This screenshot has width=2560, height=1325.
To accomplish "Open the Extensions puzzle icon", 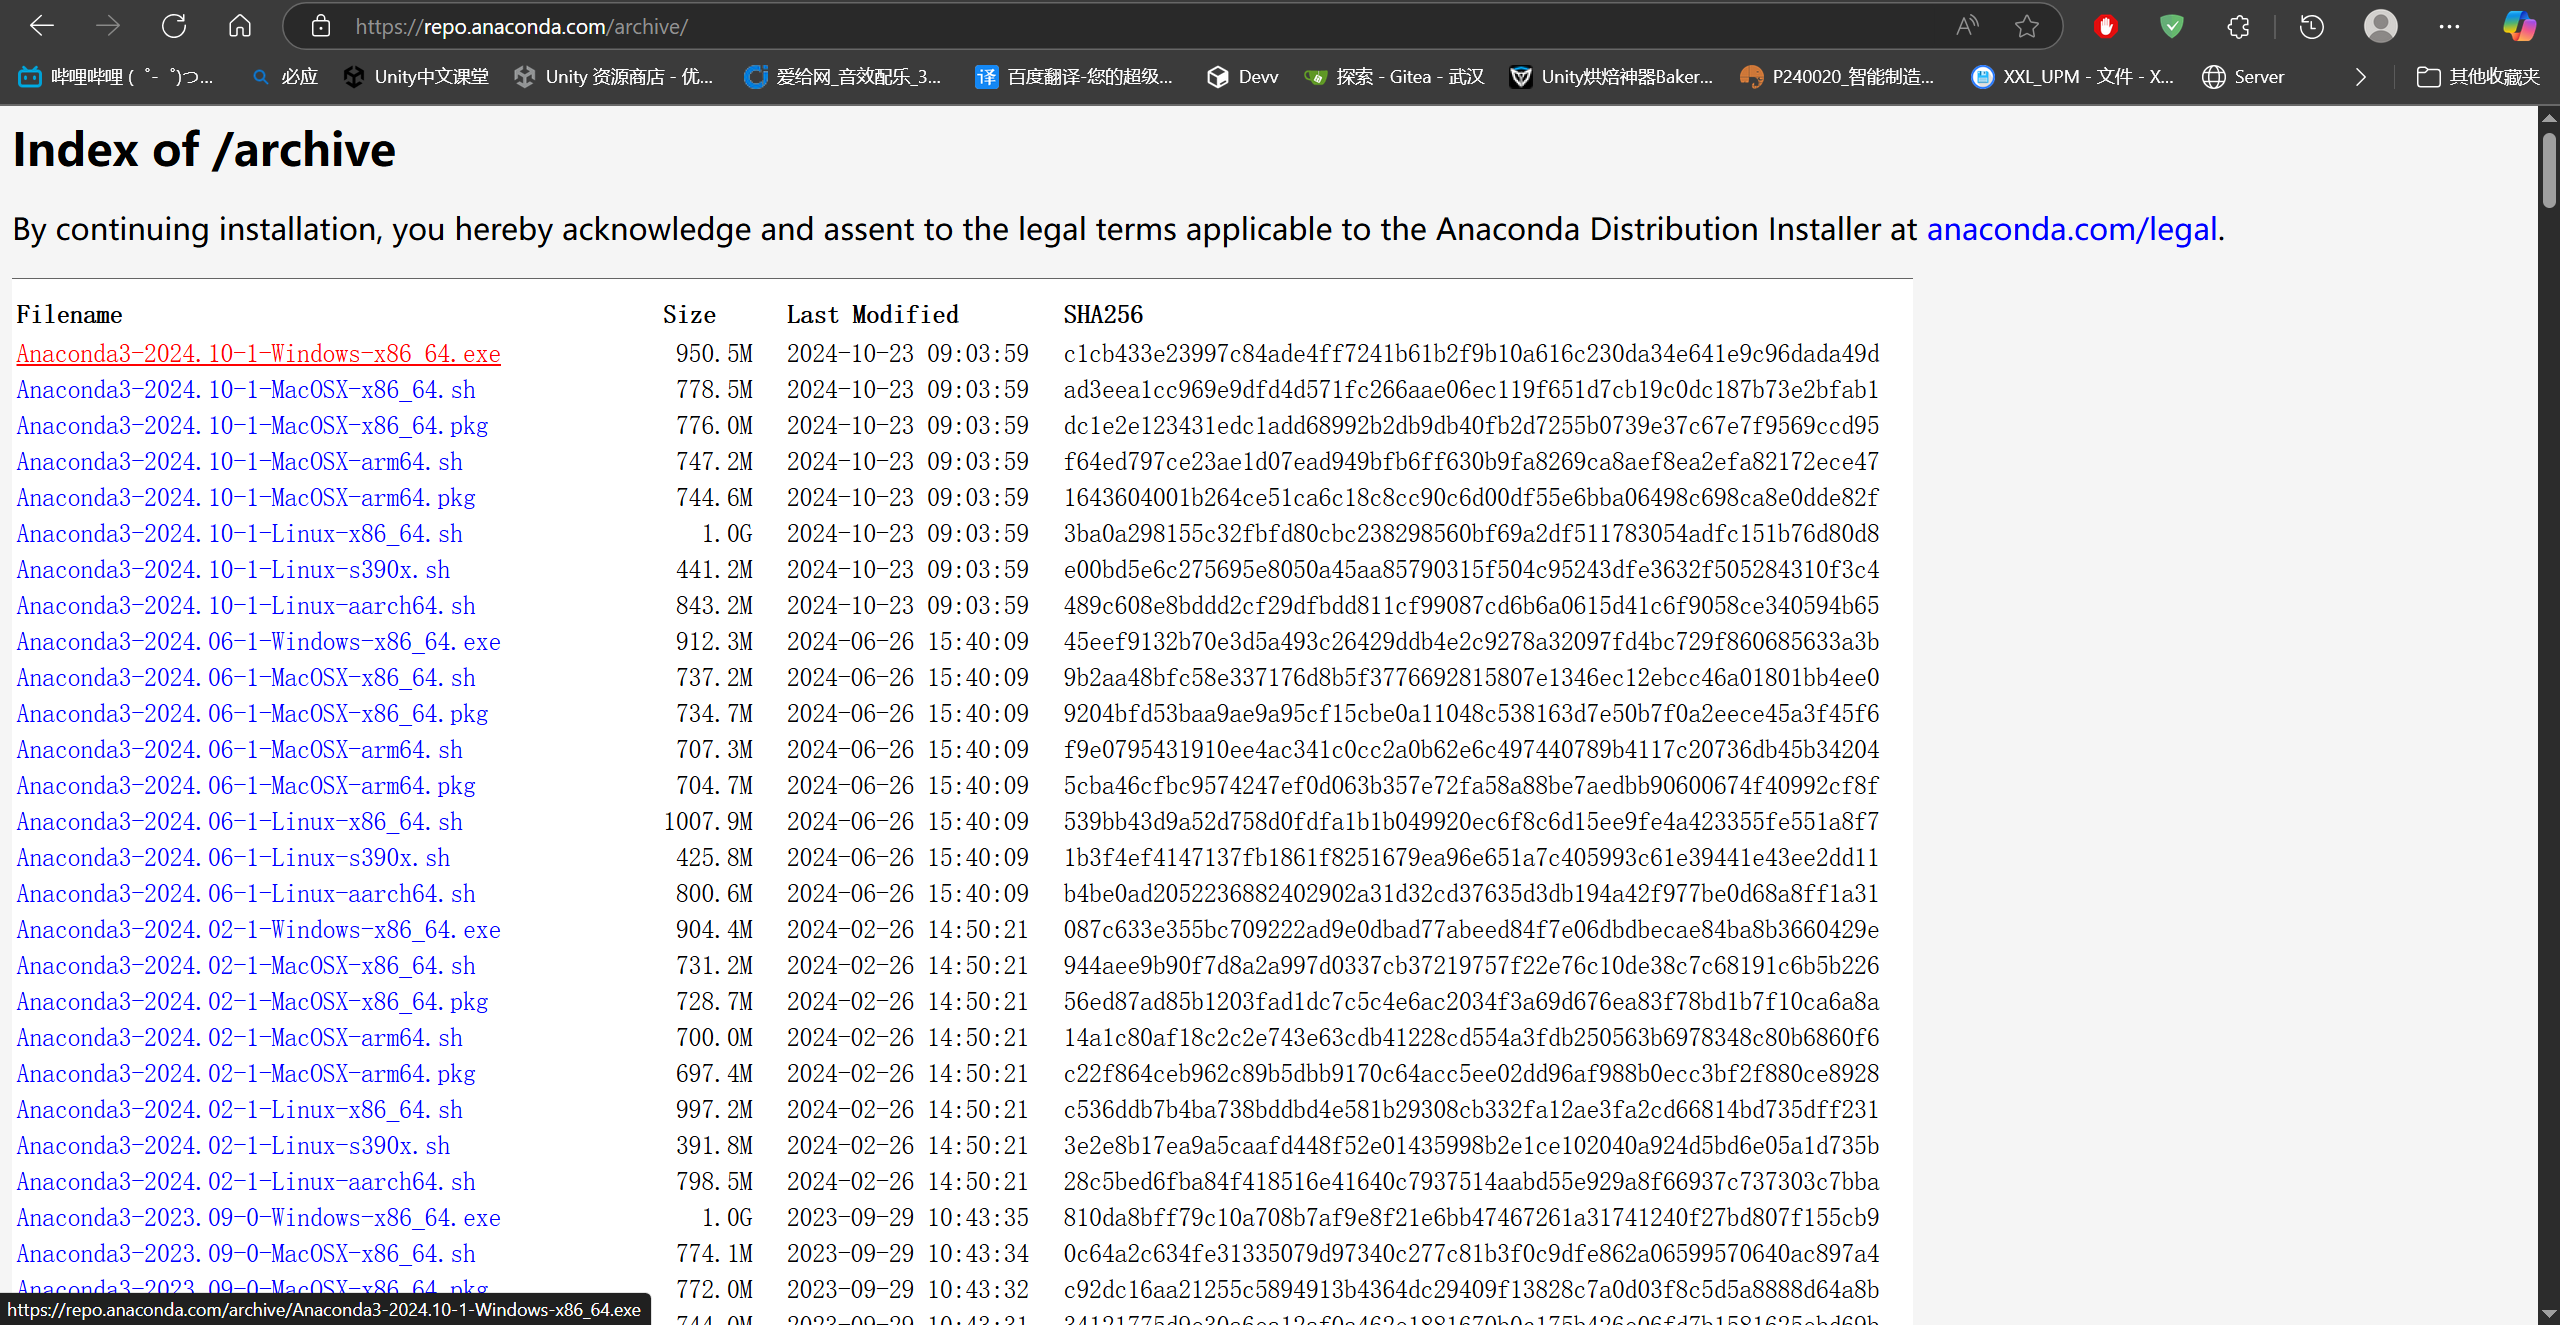I will [2238, 26].
